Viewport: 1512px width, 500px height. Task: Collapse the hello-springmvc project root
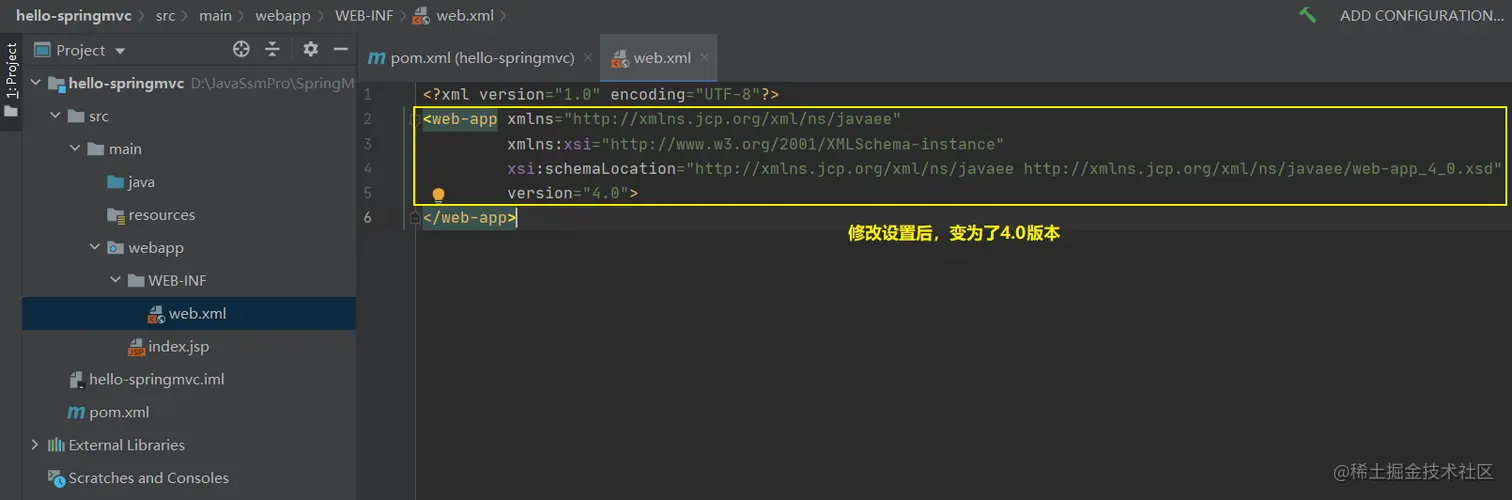[x=36, y=84]
